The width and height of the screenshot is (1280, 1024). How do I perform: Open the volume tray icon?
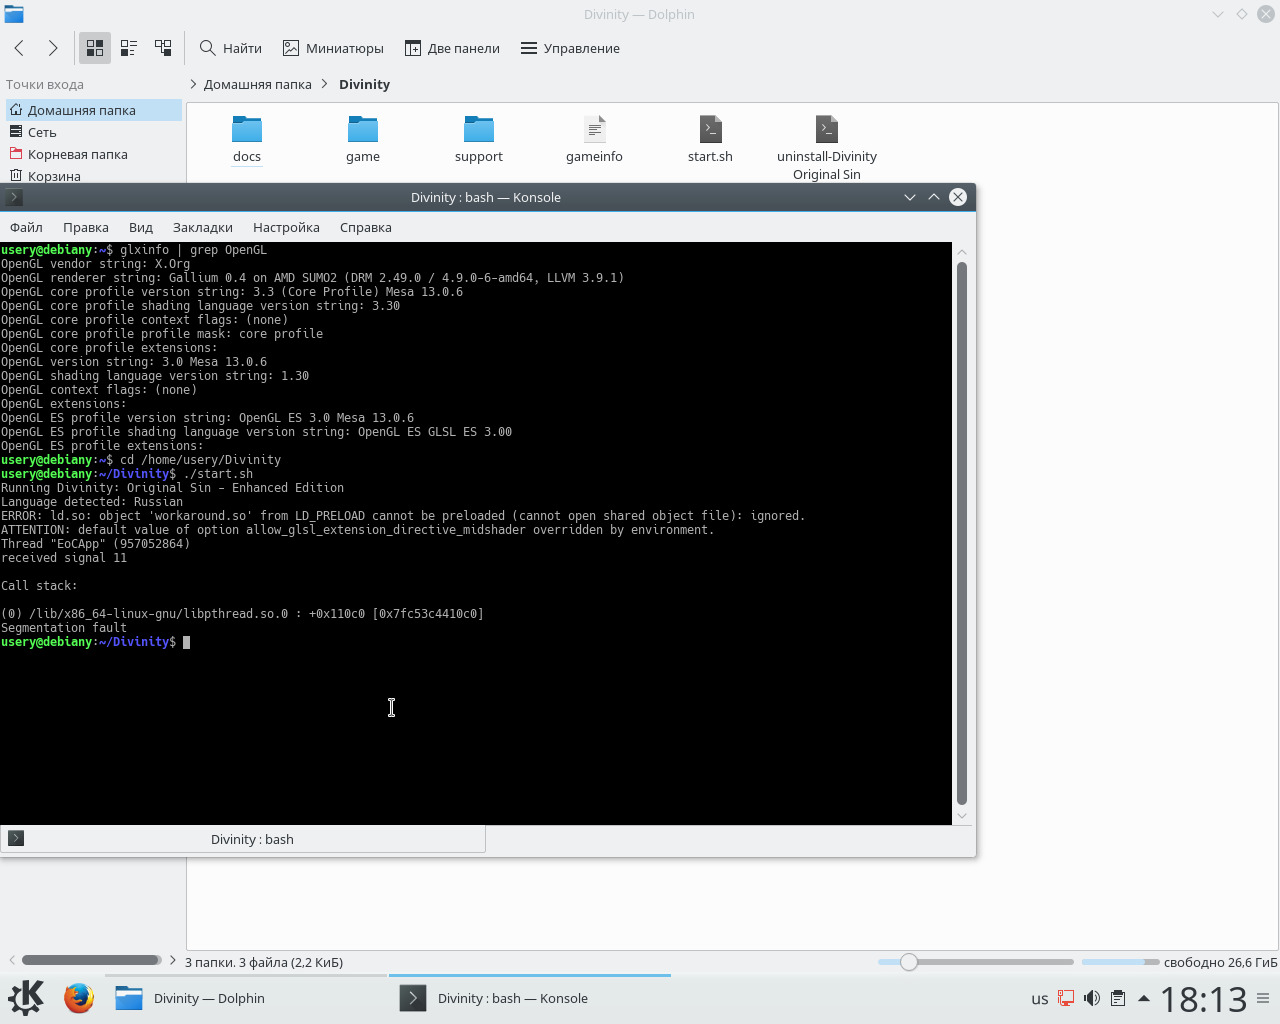1092,998
